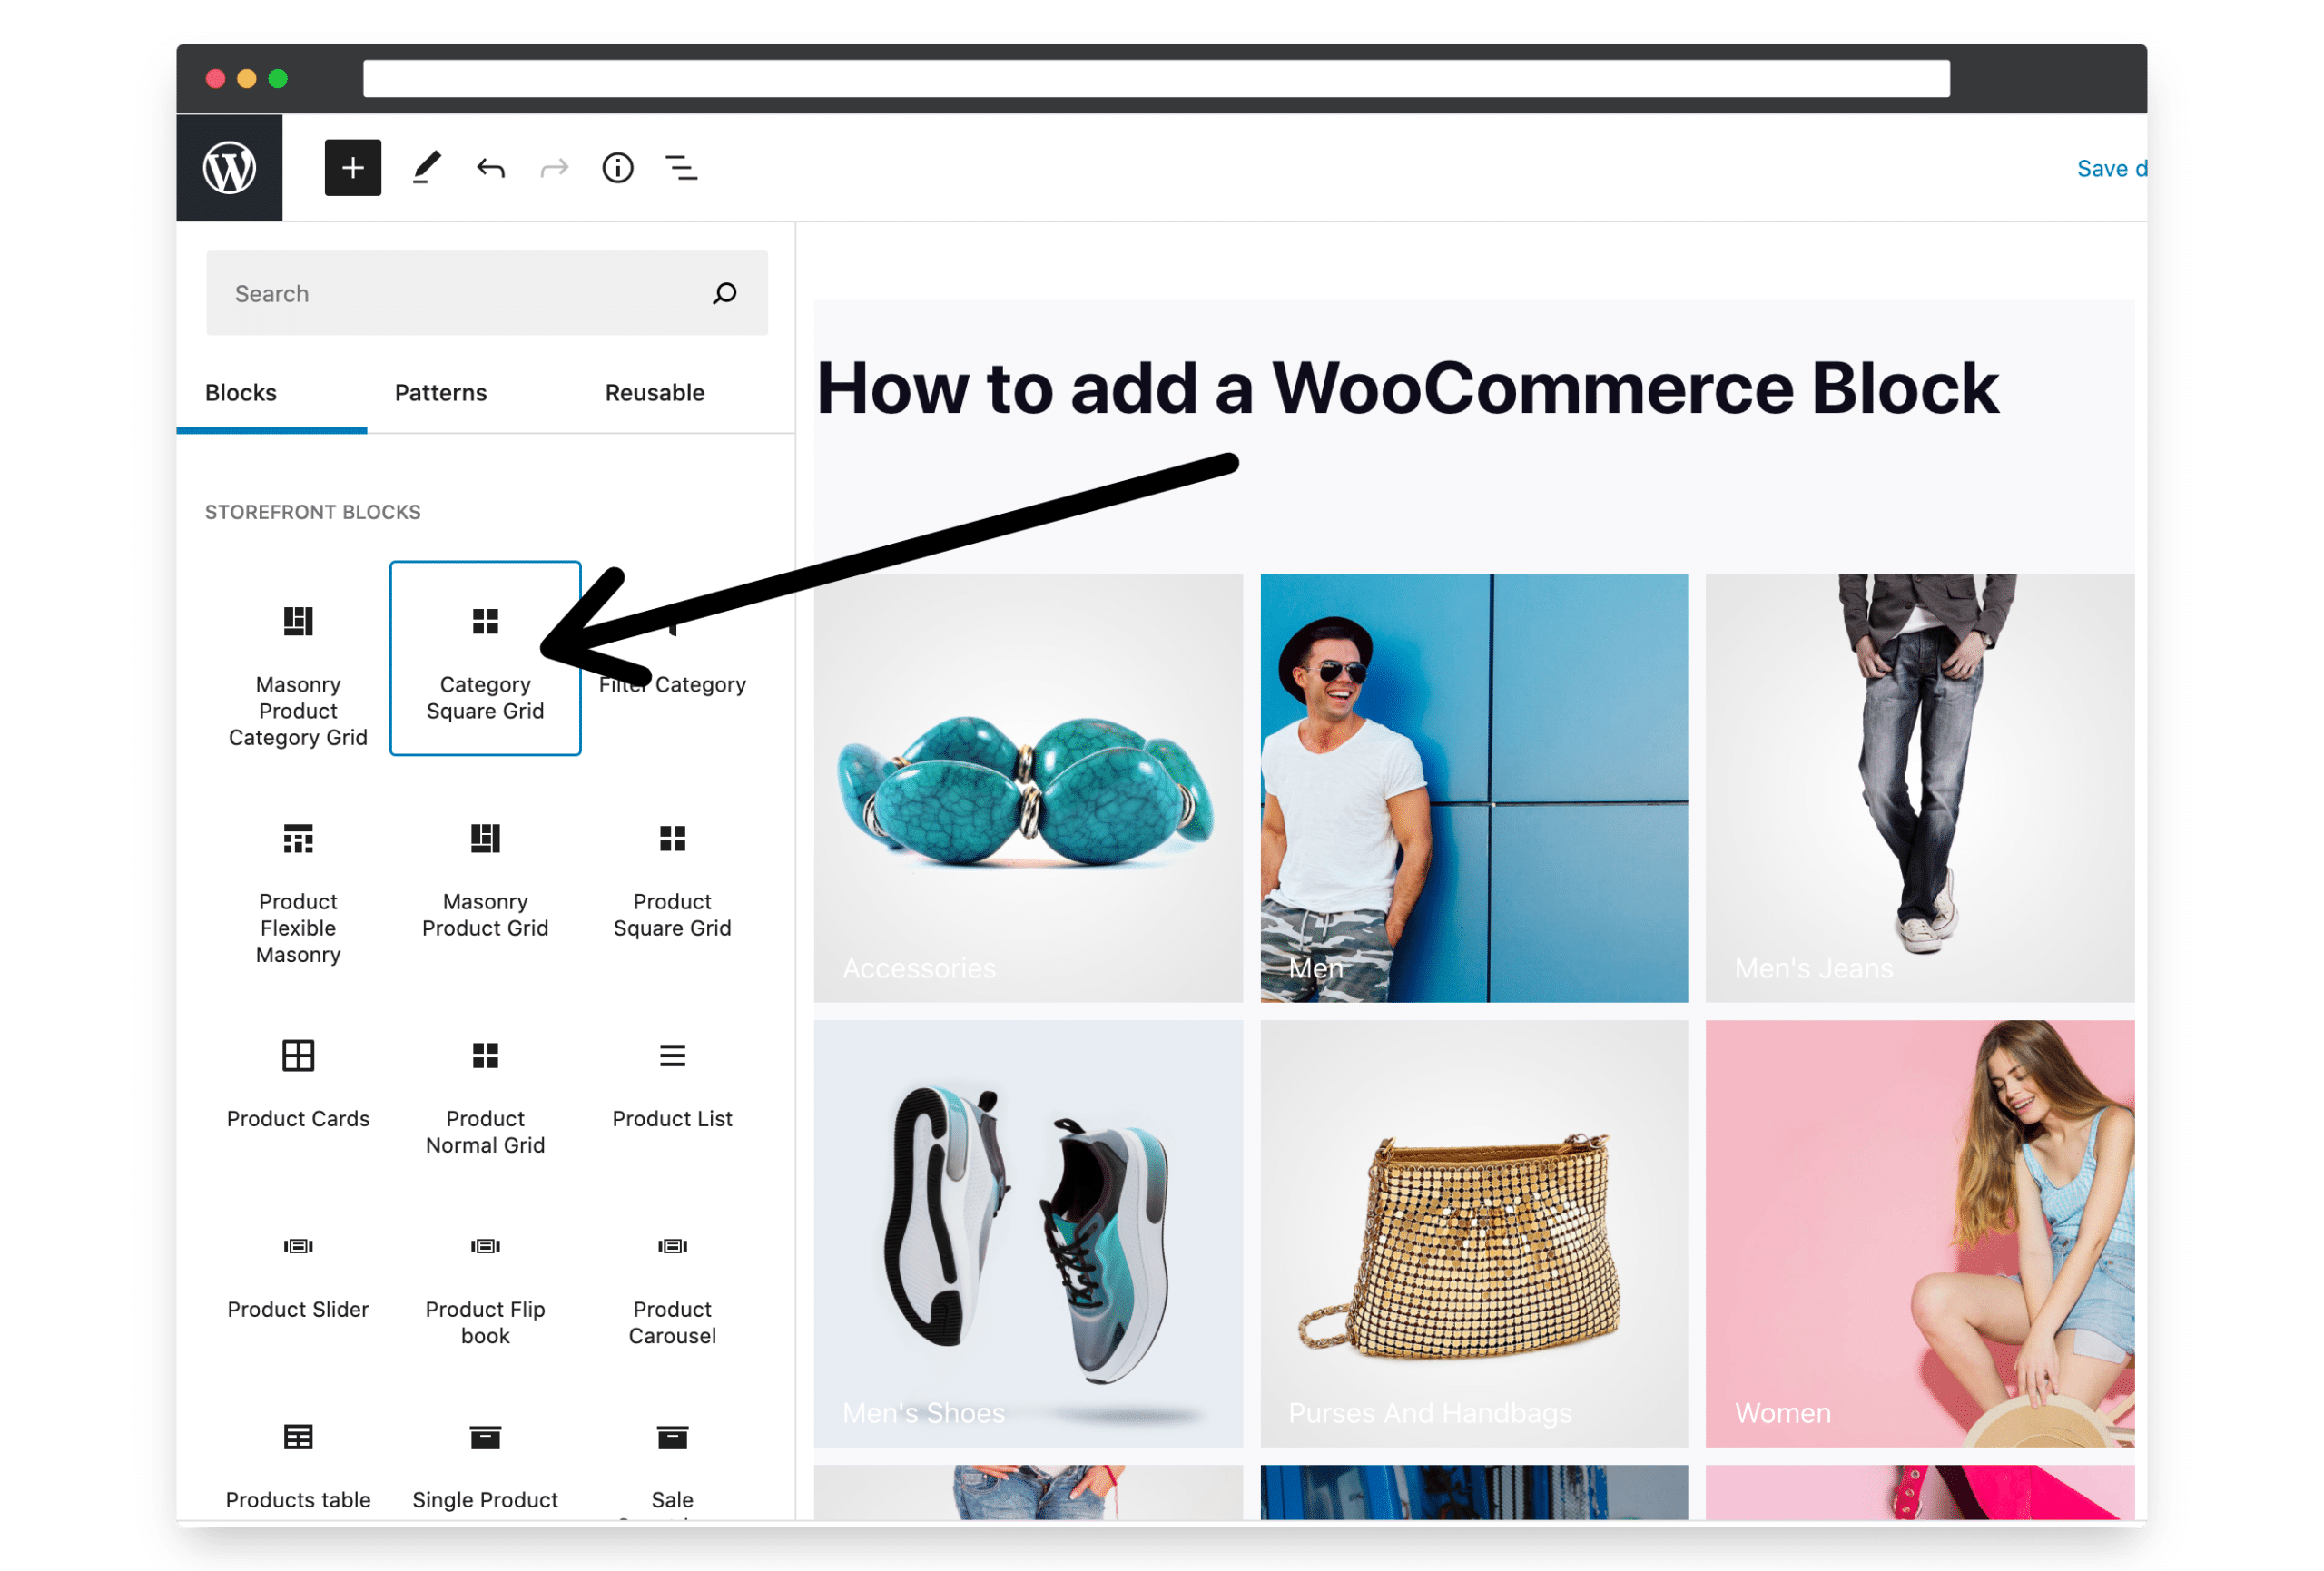The height and width of the screenshot is (1571, 2324).
Task: Select the page title heading
Action: (1407, 388)
